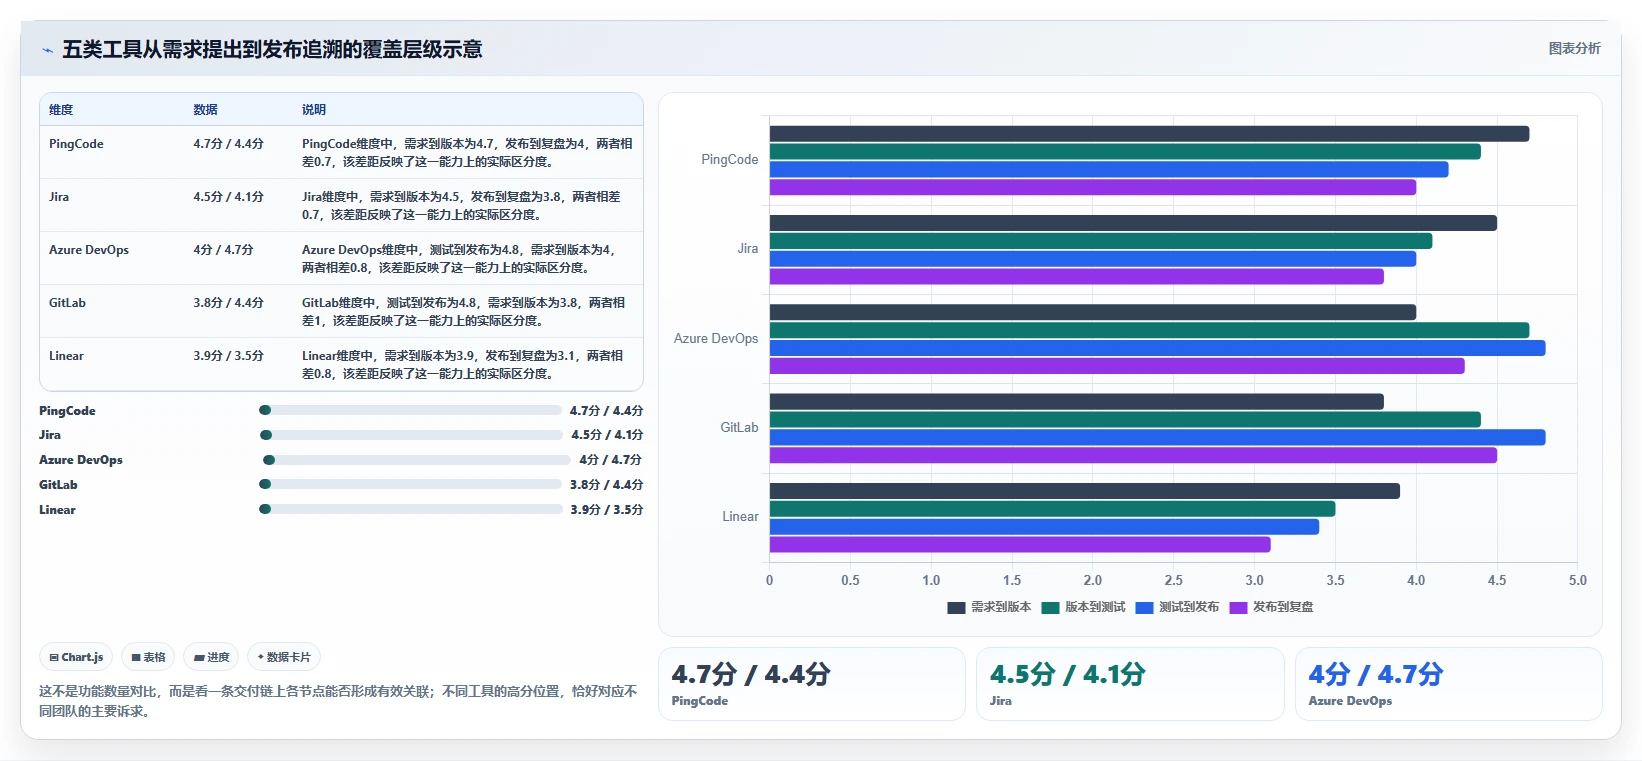Click the GitLab table row name
Screen dimensions: 1642x761
coord(67,303)
